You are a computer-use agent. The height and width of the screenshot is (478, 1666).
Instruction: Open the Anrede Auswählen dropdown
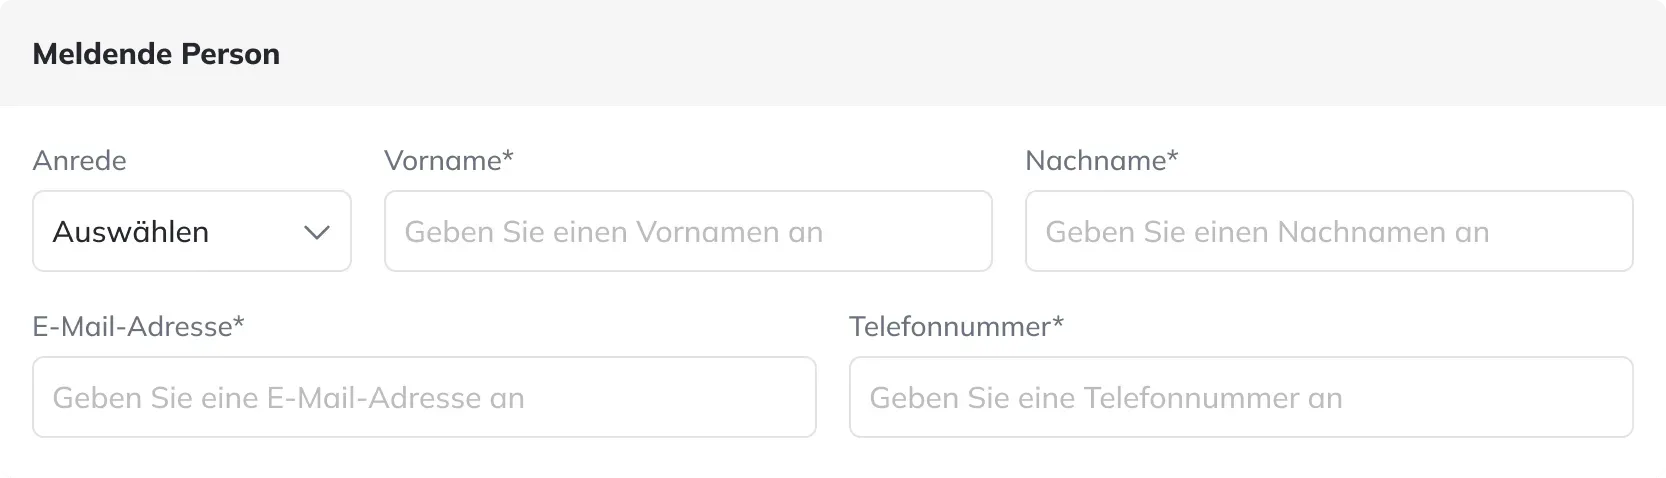coord(192,231)
